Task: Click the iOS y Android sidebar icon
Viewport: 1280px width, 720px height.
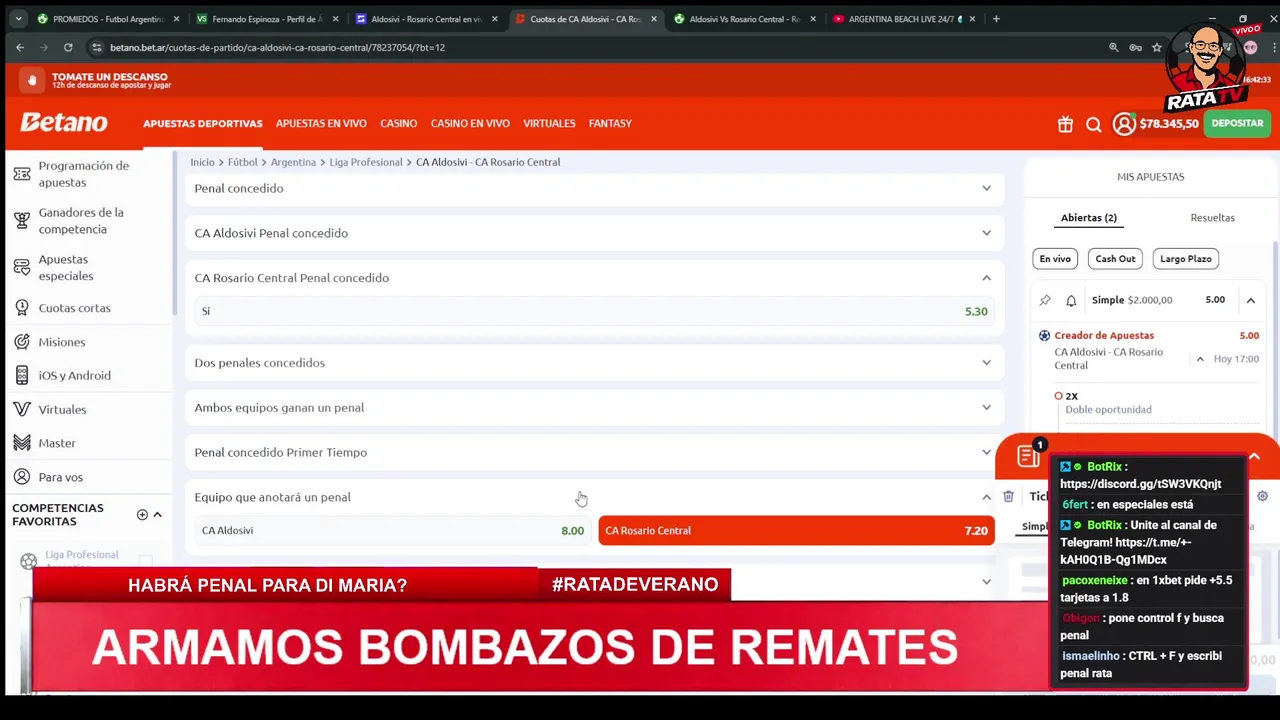Action: click(22, 375)
